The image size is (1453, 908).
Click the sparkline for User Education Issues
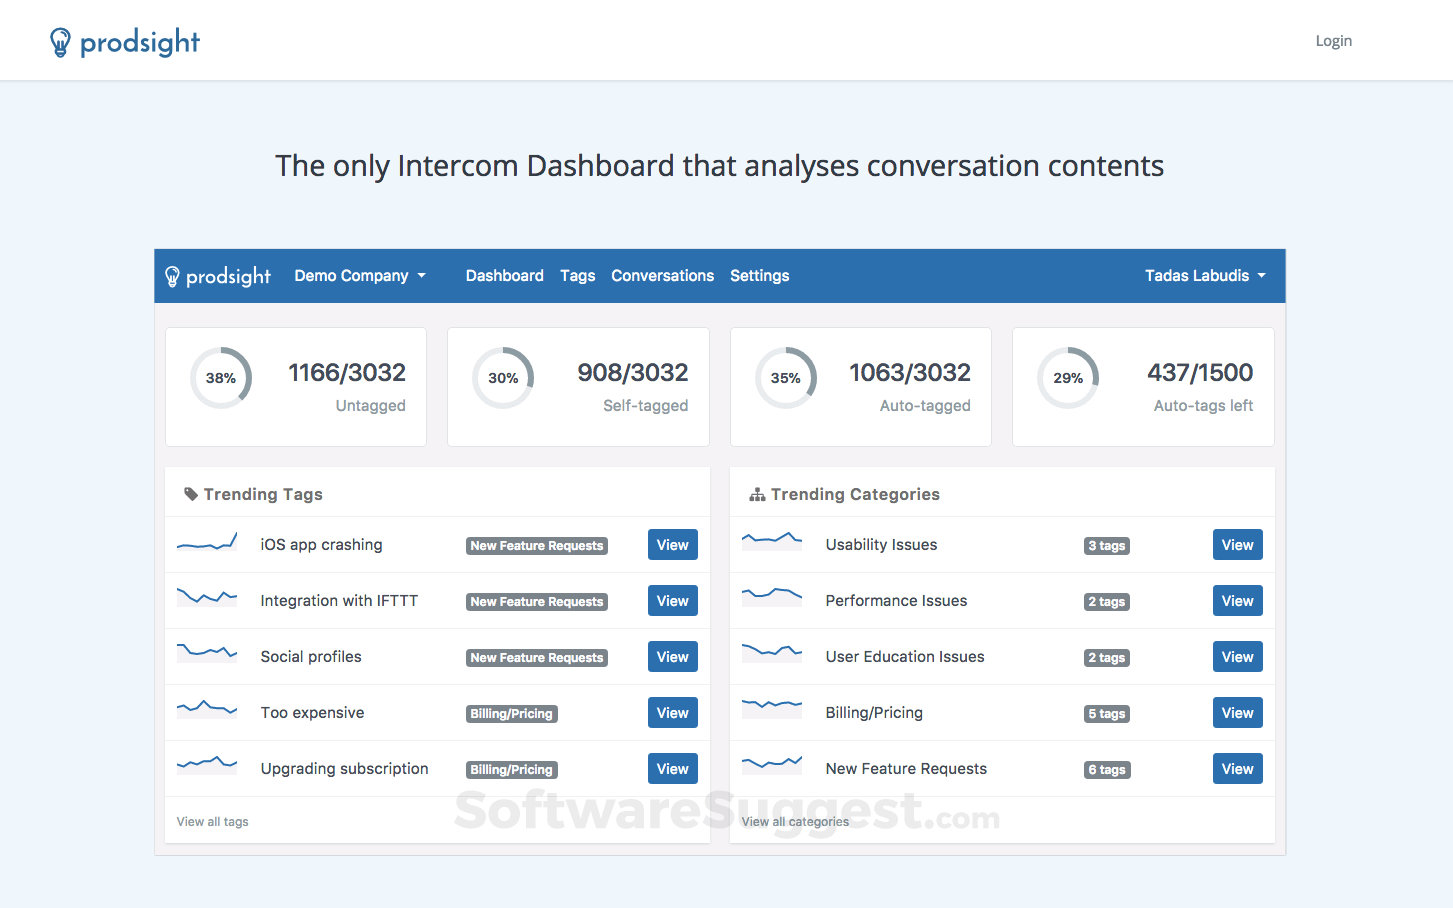[772, 652]
